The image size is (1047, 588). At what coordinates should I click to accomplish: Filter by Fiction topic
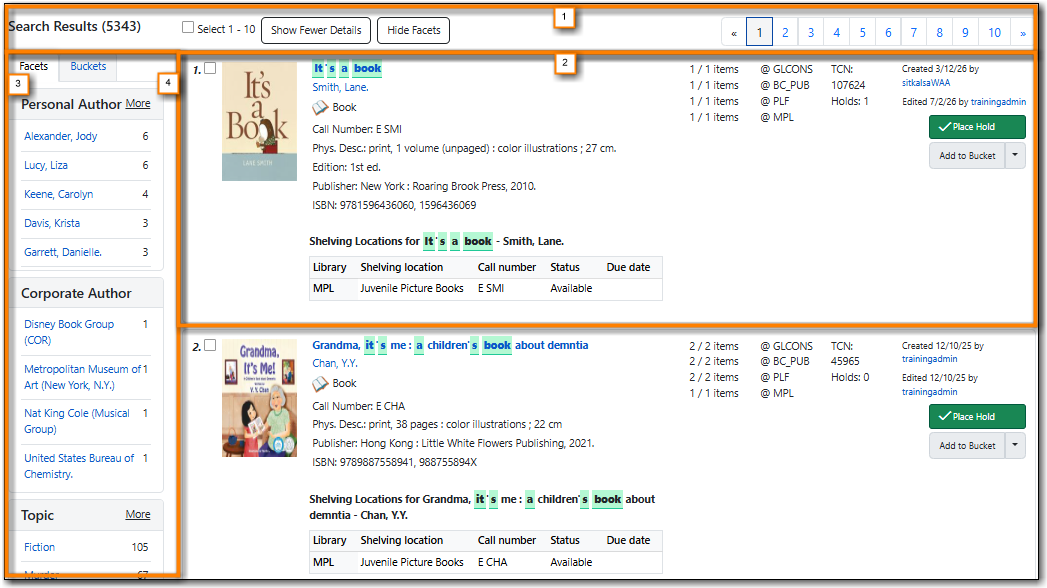click(39, 547)
